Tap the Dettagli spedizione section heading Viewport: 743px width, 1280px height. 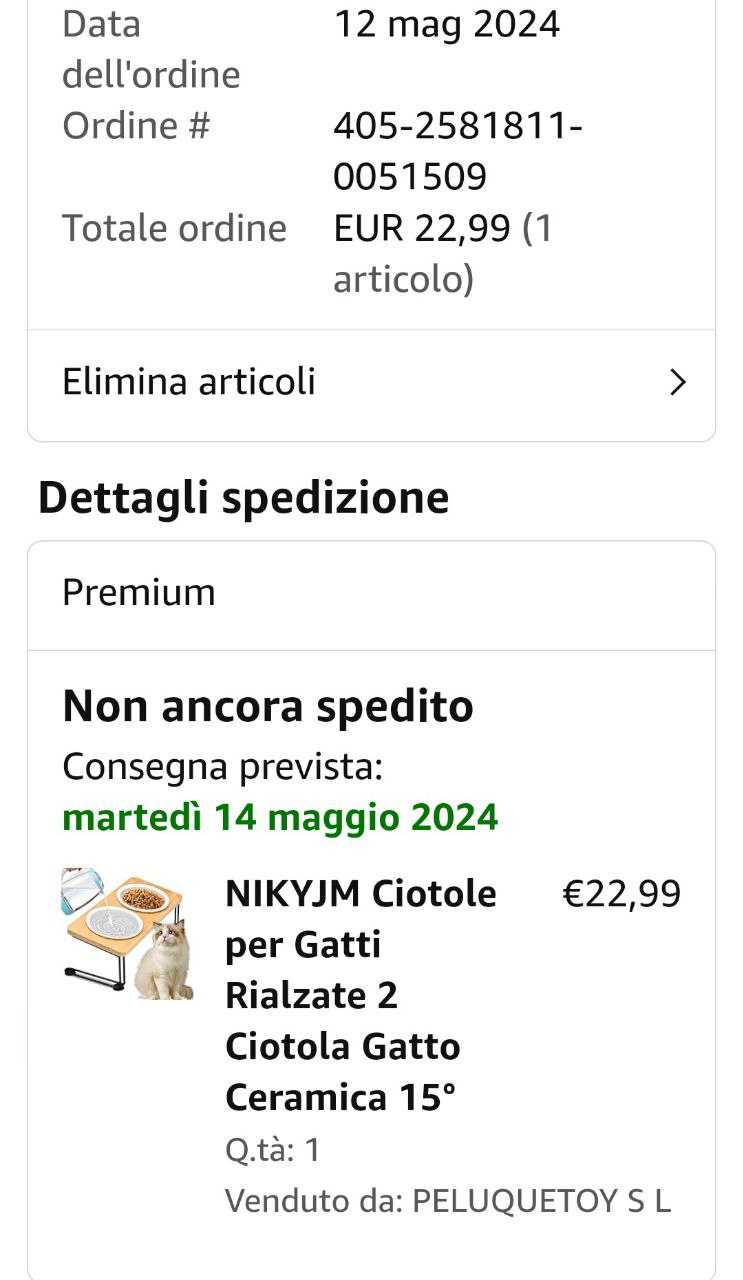(244, 498)
